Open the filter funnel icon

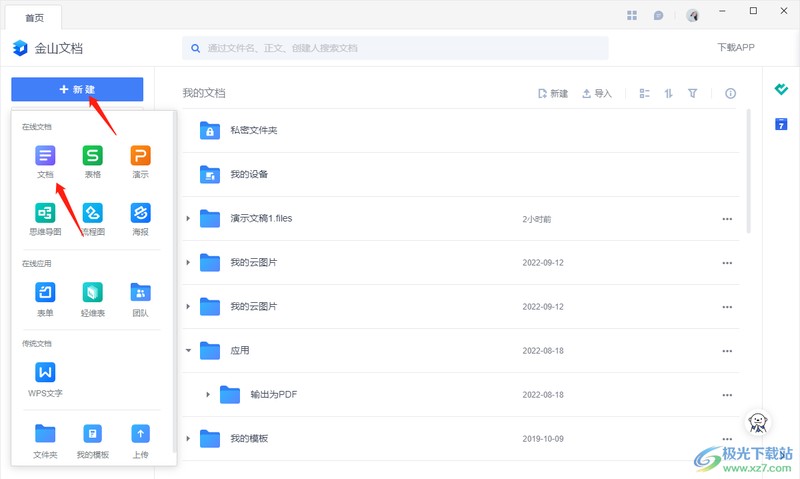tap(692, 93)
